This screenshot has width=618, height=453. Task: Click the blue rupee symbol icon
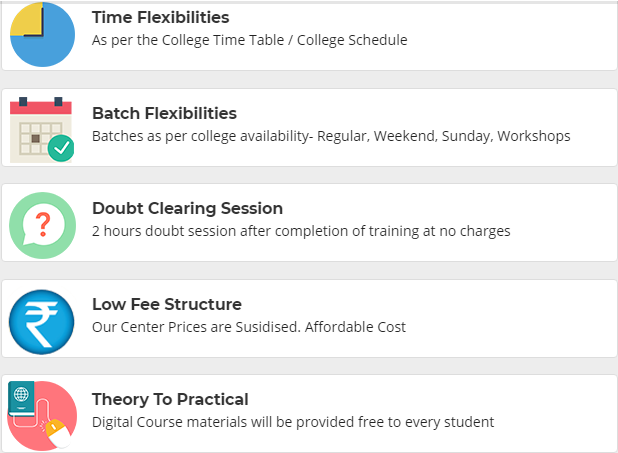click(x=42, y=322)
